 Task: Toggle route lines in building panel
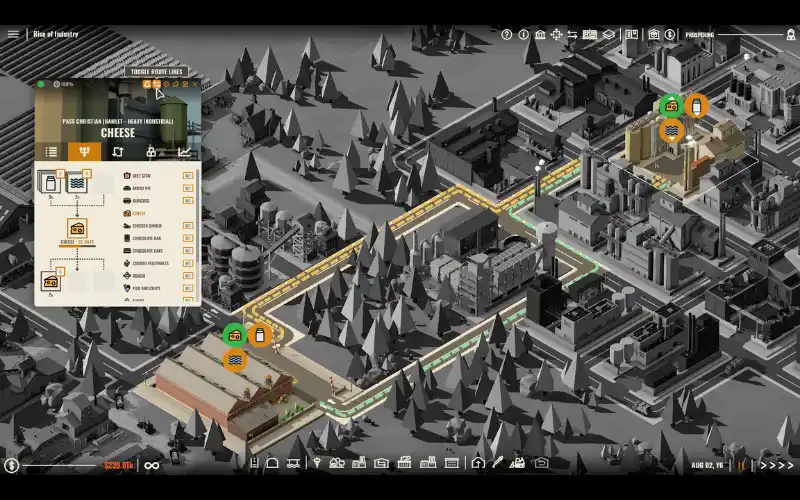157,84
